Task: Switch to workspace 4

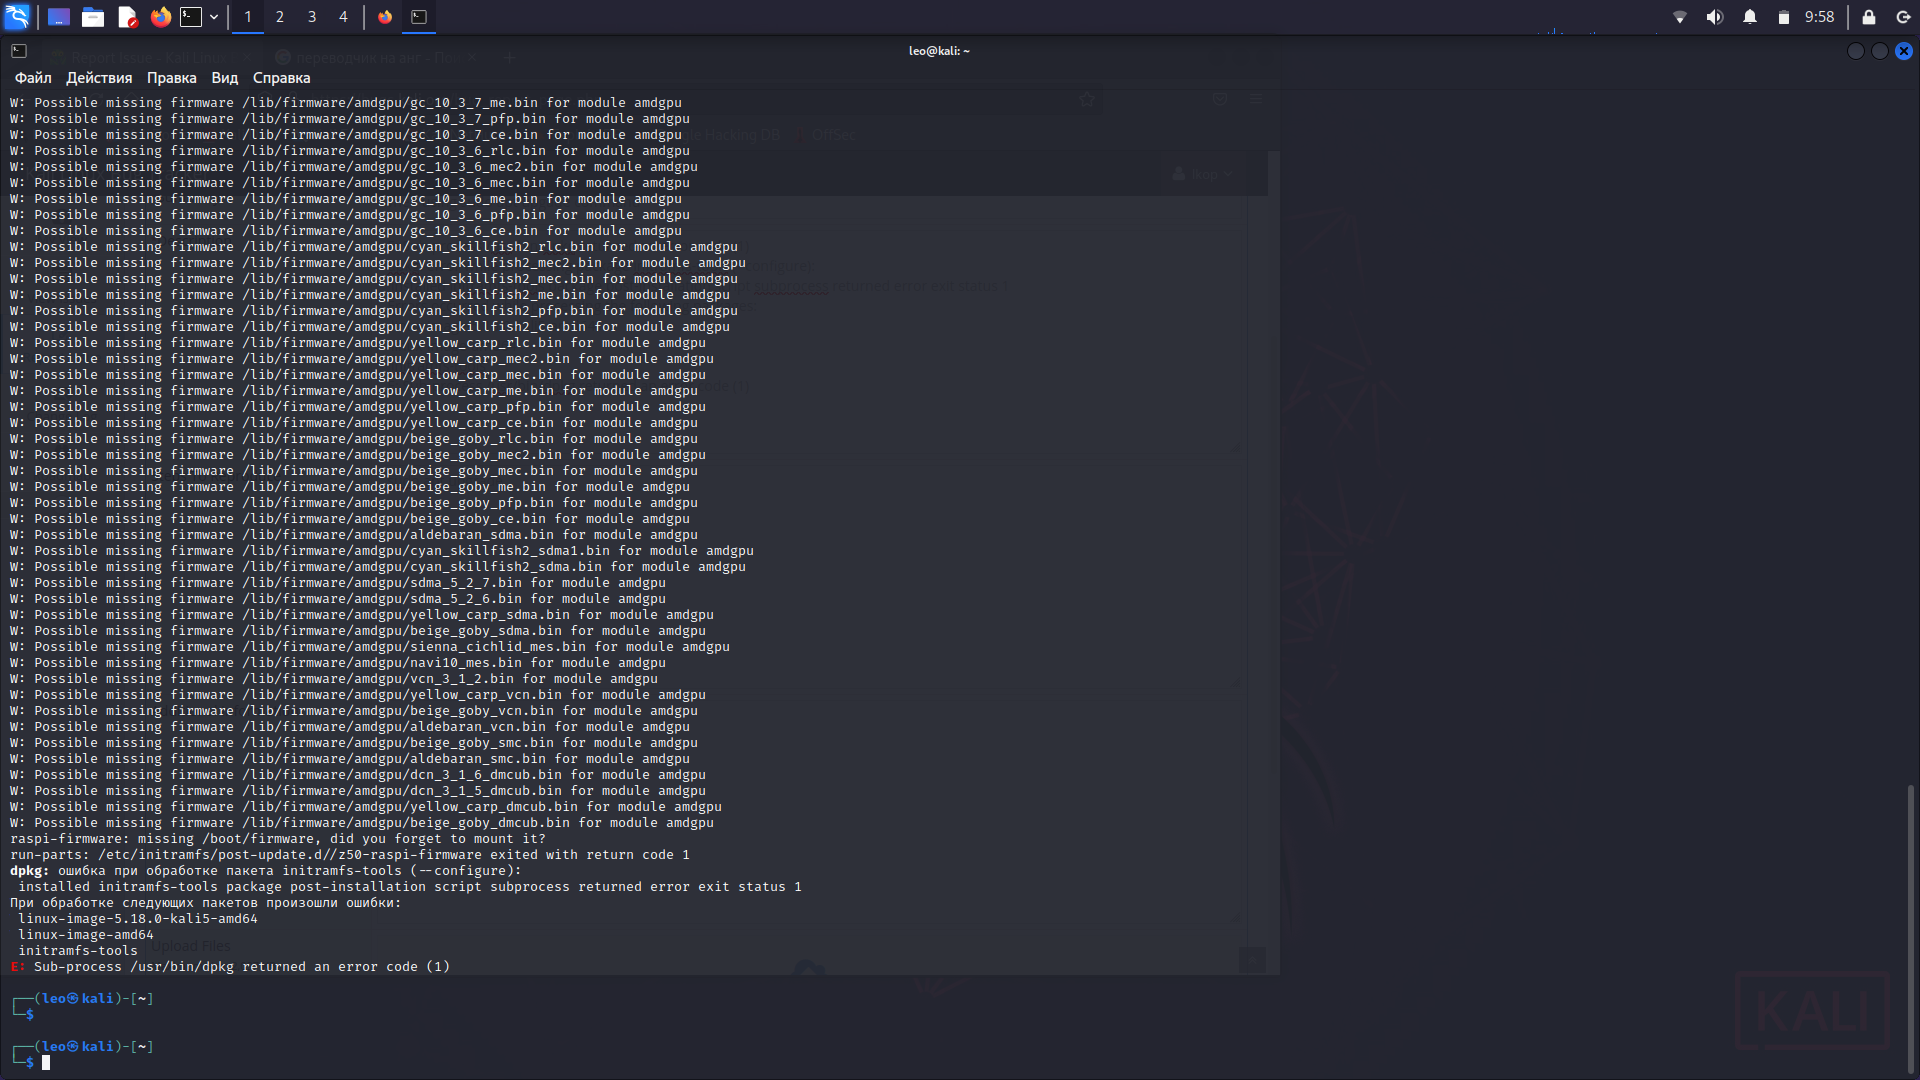Action: coord(343,17)
